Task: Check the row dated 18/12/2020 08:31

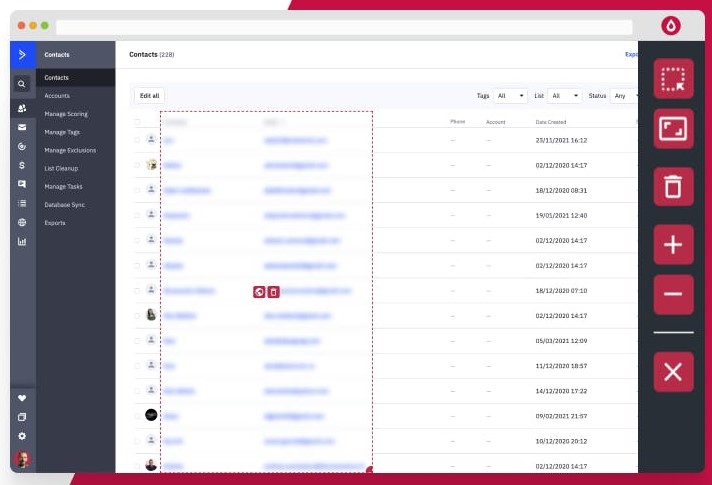Action: click(137, 190)
